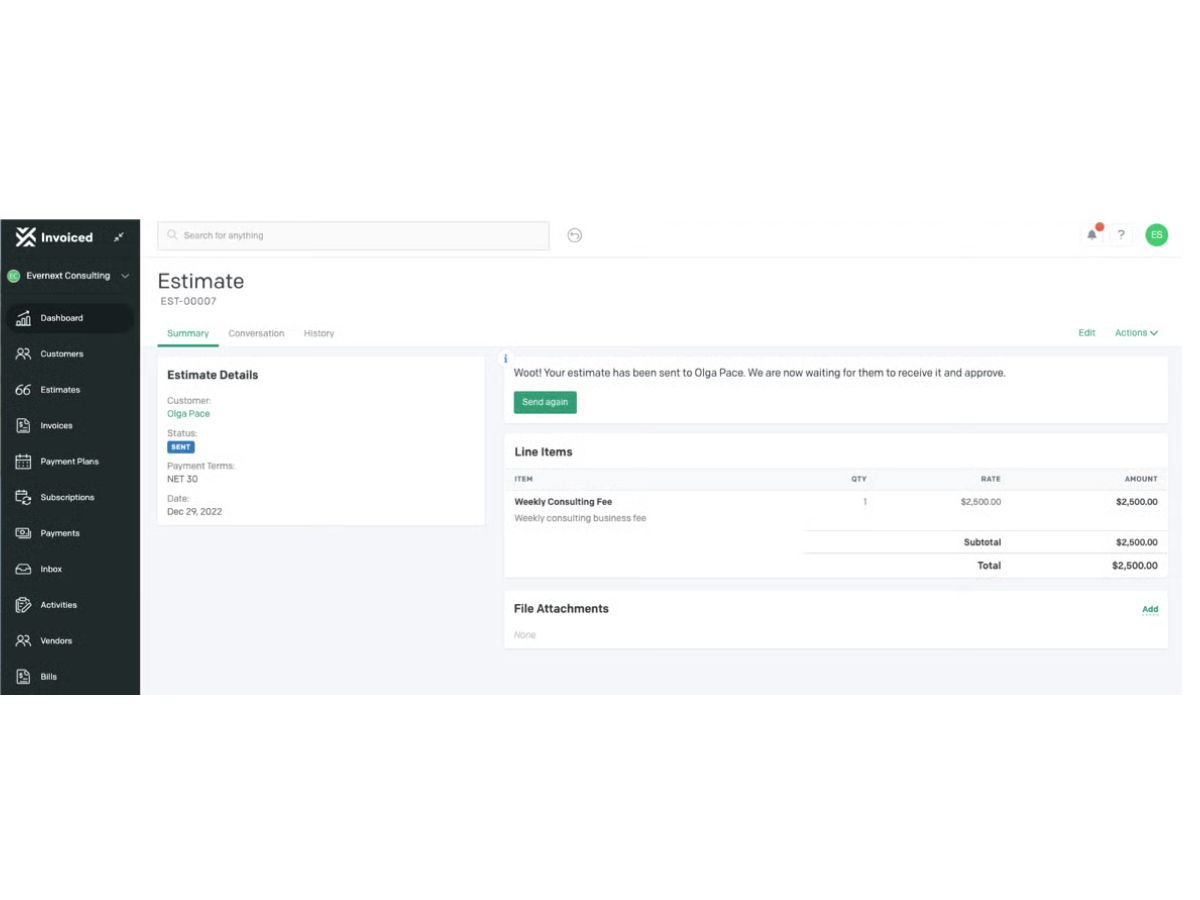Select the Summary tab
The height and width of the screenshot is (900, 1200).
point(188,334)
